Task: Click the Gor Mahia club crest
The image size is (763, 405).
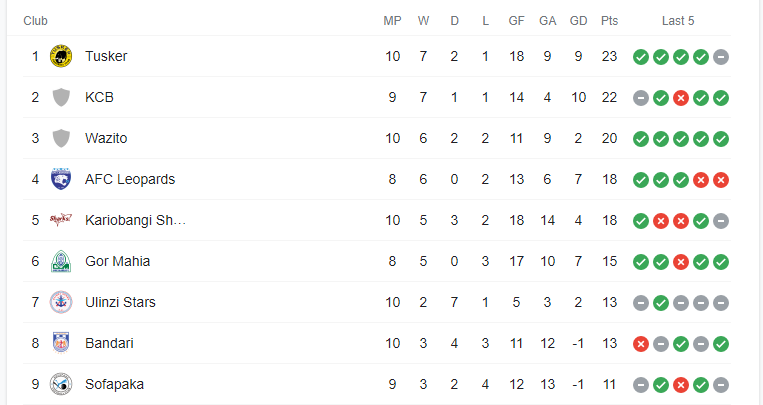Action: [61, 261]
